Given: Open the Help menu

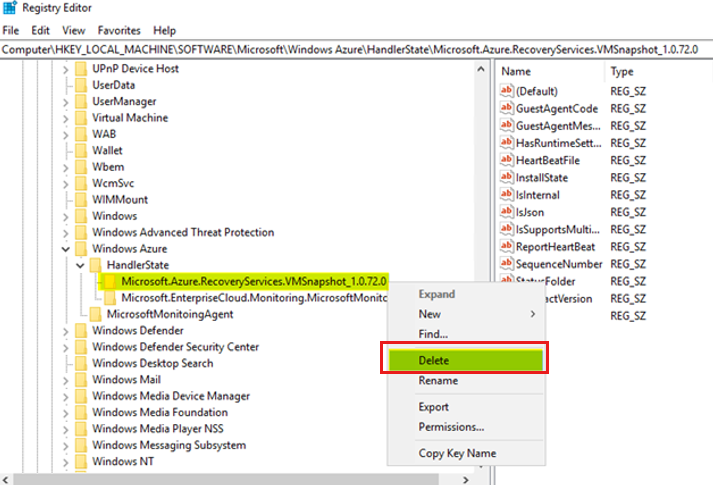Looking at the screenshot, I should point(164,30).
